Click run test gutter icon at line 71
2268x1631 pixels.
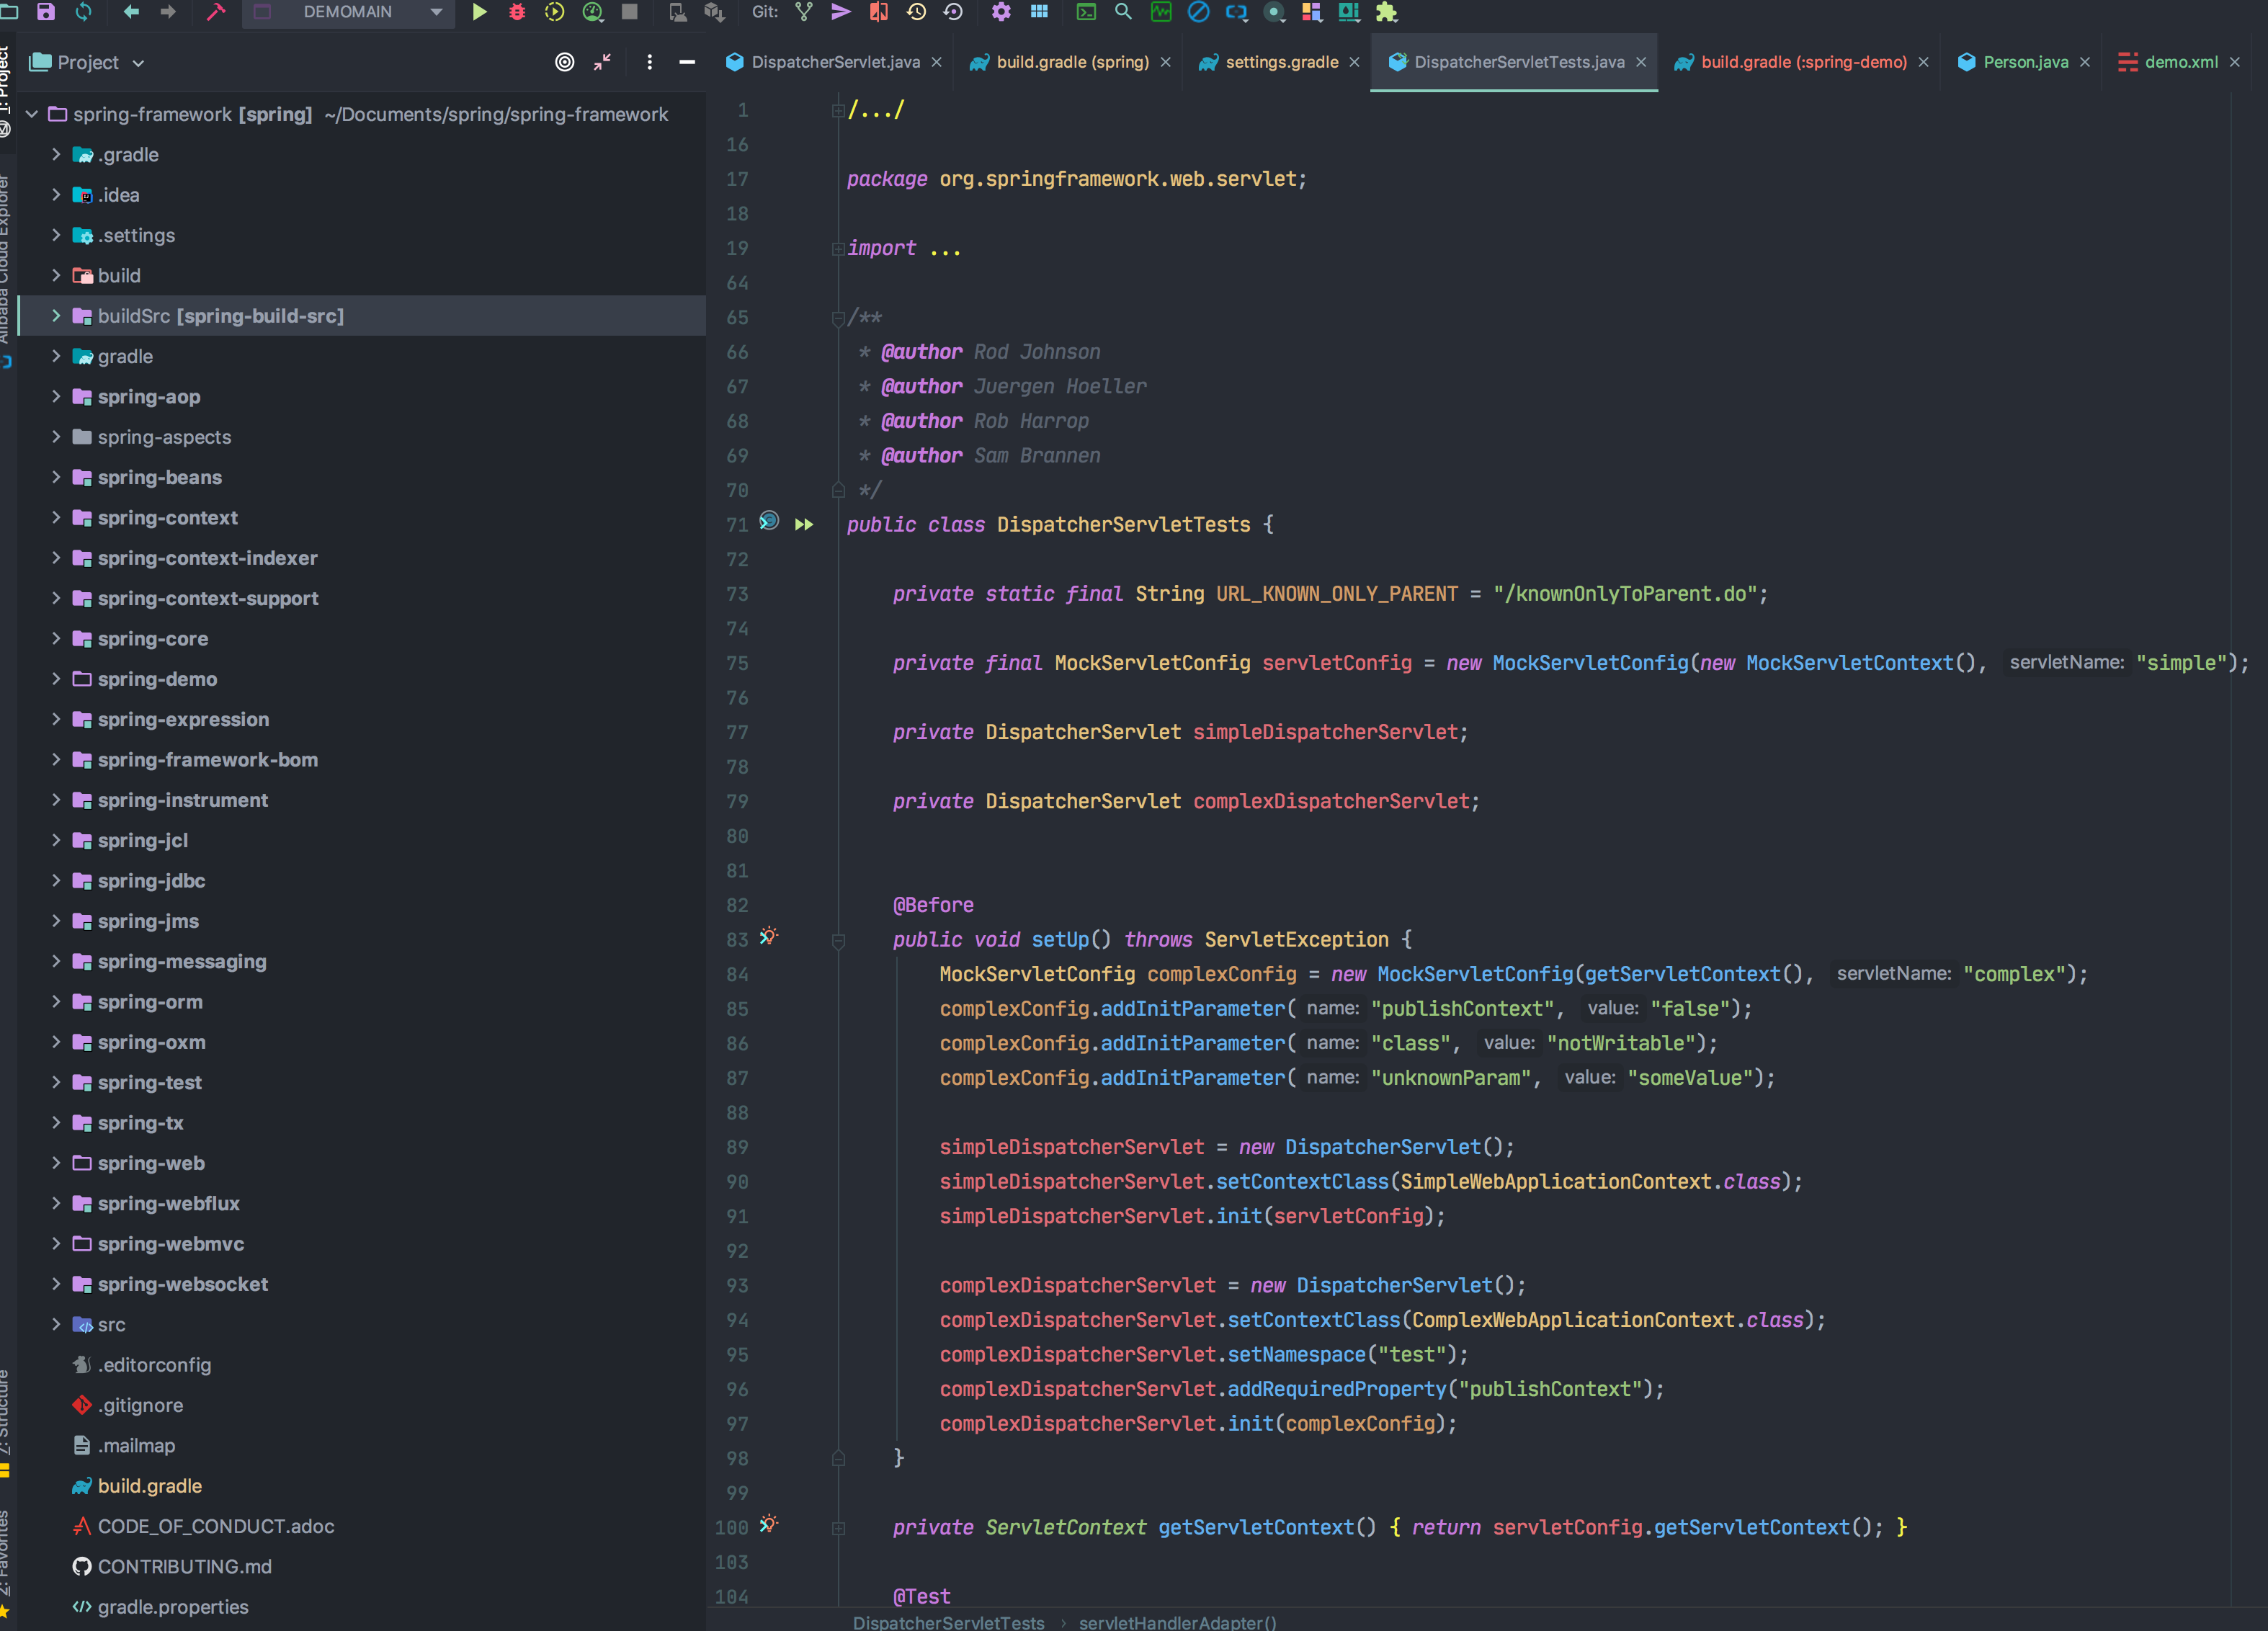click(x=804, y=524)
